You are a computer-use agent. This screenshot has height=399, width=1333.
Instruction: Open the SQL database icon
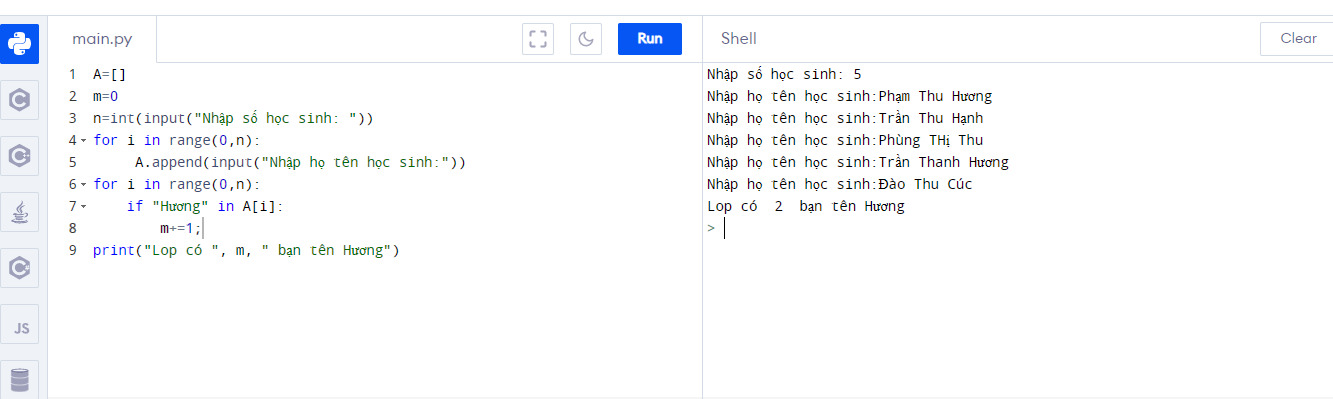point(20,380)
